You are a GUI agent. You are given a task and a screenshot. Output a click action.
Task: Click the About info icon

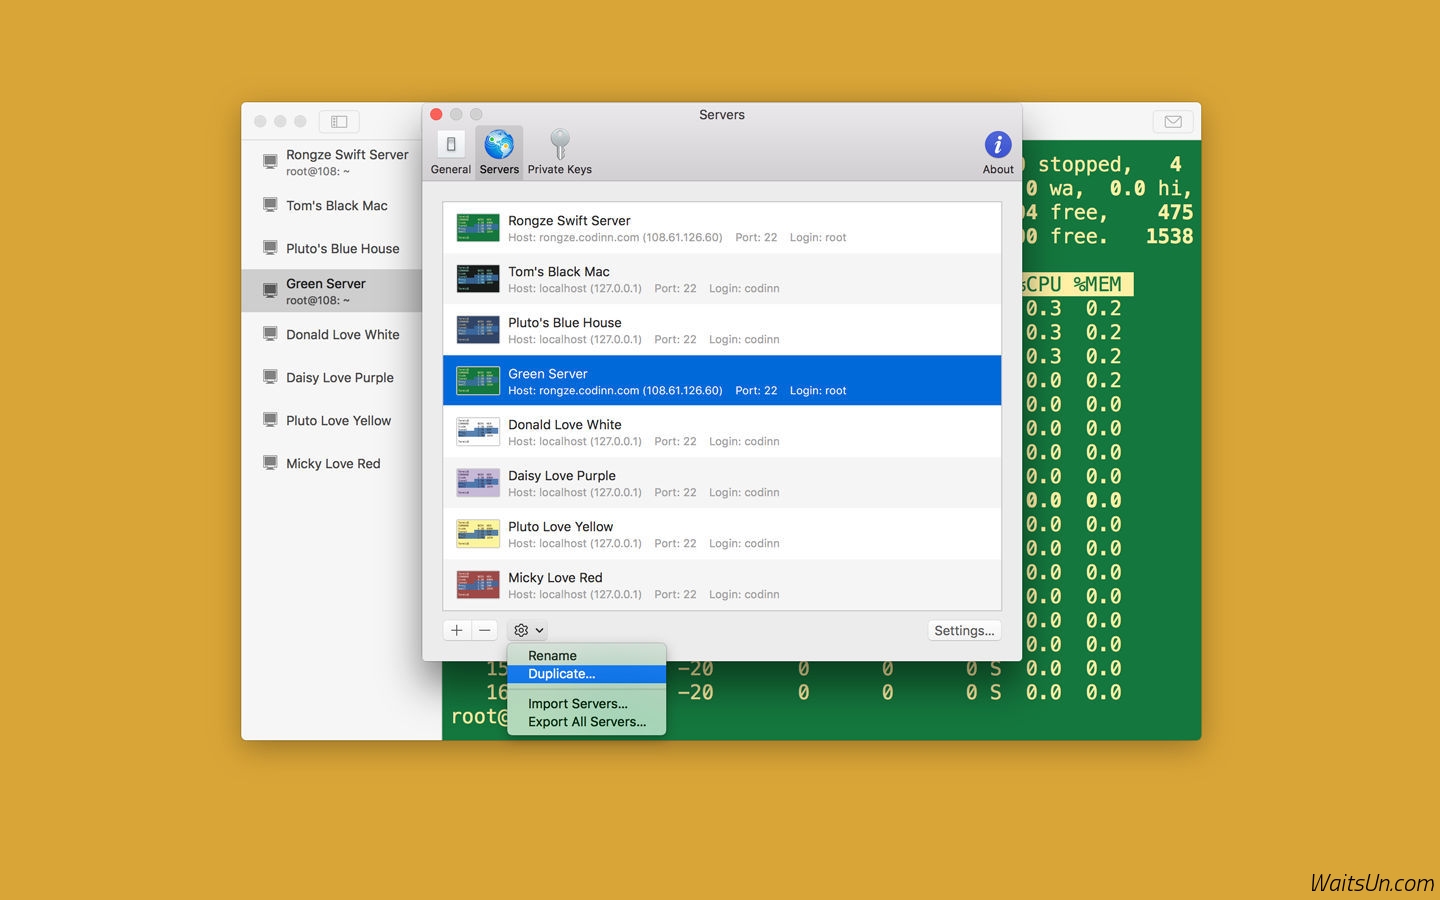pos(997,146)
